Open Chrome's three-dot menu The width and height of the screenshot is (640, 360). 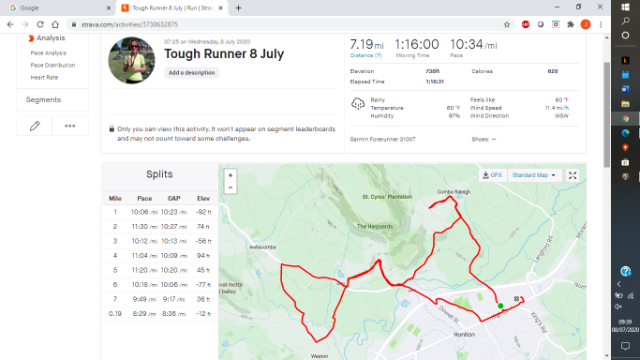[x=601, y=24]
